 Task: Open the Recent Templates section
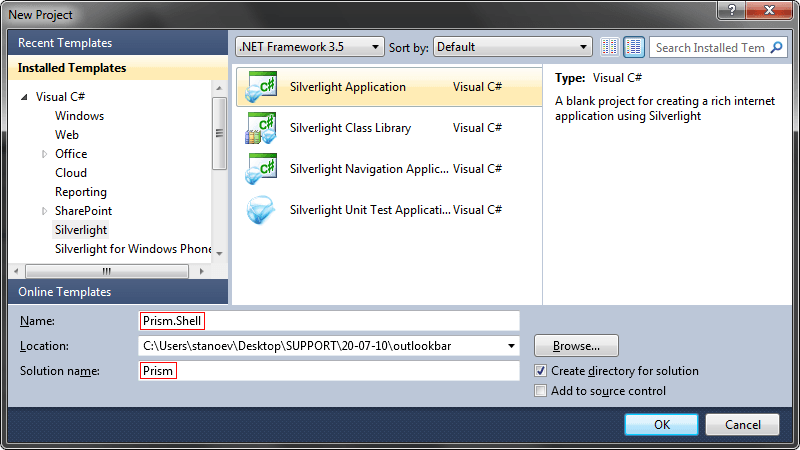click(65, 43)
